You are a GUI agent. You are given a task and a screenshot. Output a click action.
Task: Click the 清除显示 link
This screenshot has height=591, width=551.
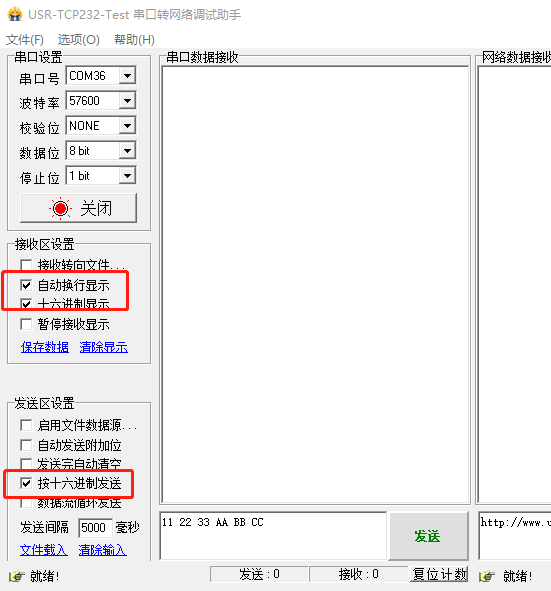[x=104, y=347]
